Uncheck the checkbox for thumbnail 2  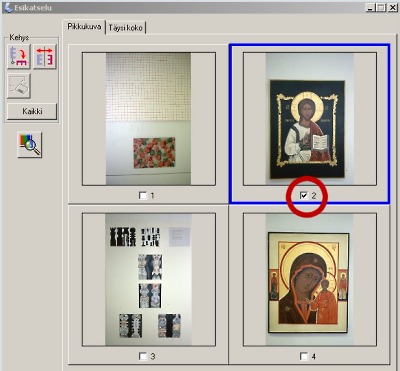point(304,195)
